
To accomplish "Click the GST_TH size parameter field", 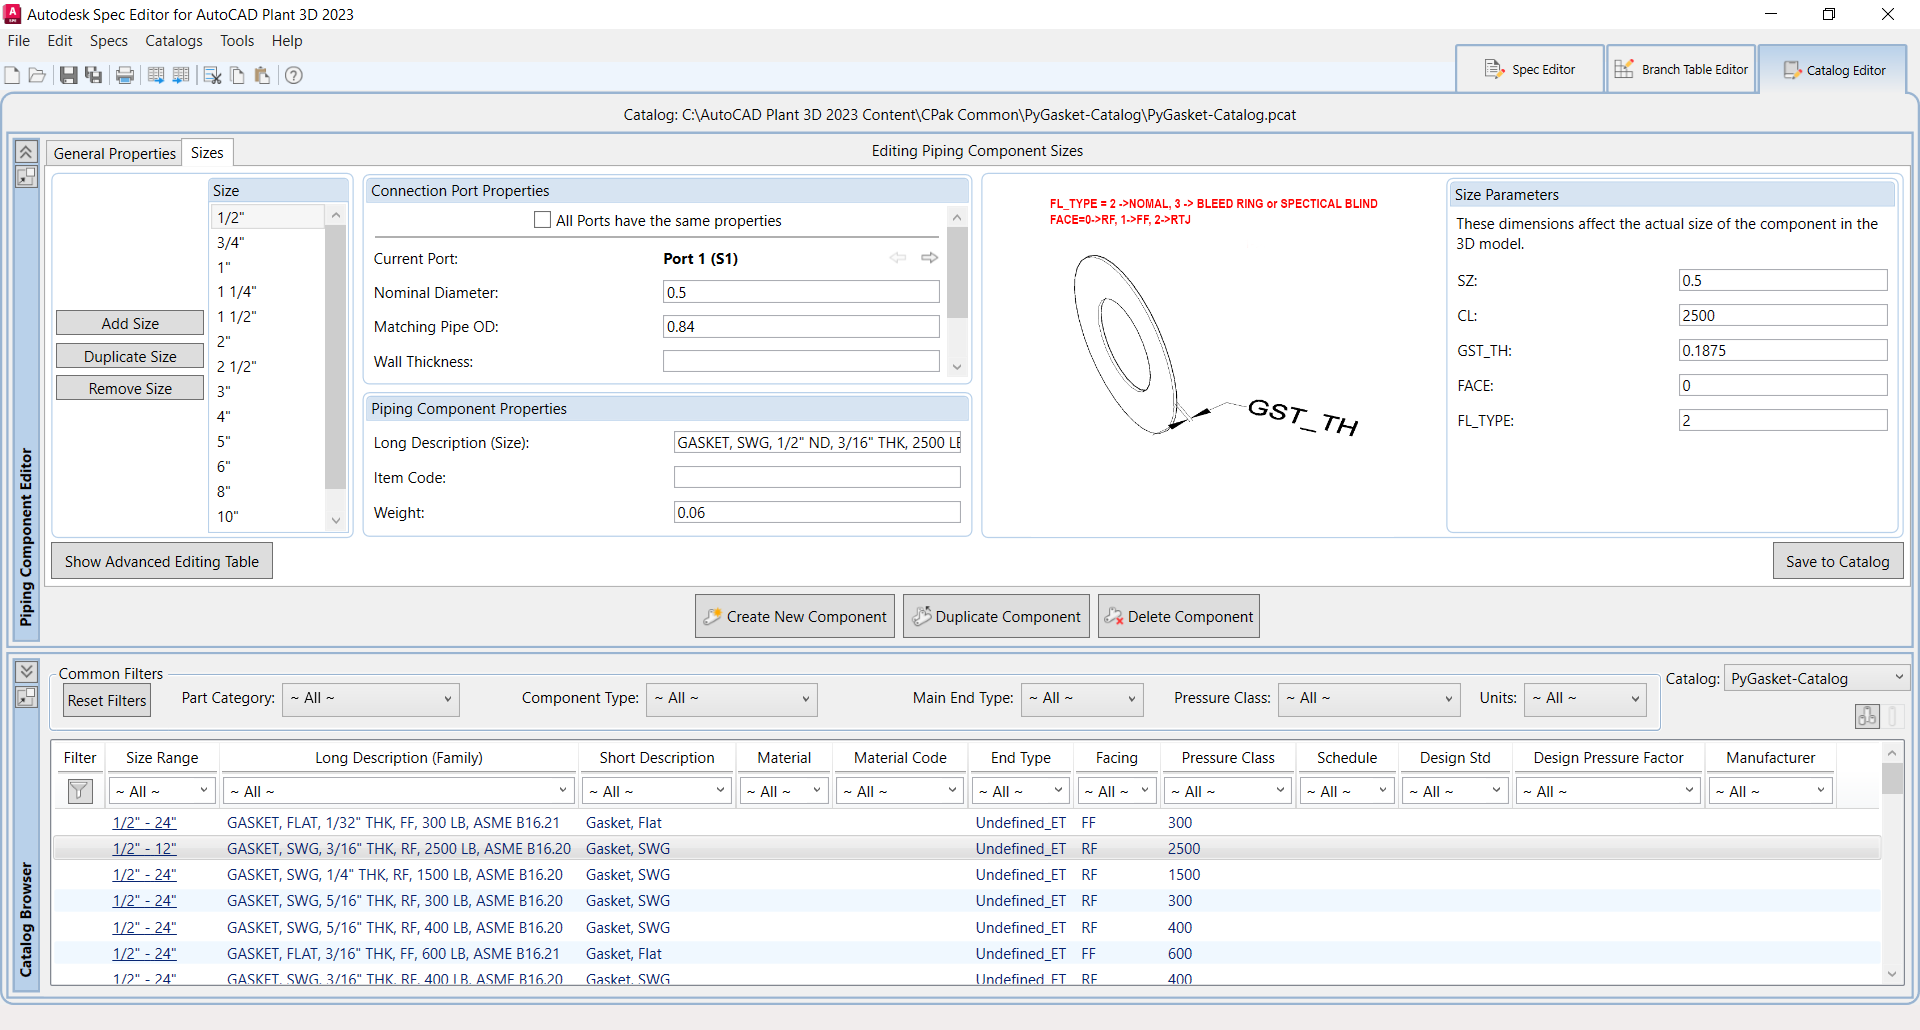I will click(x=1782, y=350).
